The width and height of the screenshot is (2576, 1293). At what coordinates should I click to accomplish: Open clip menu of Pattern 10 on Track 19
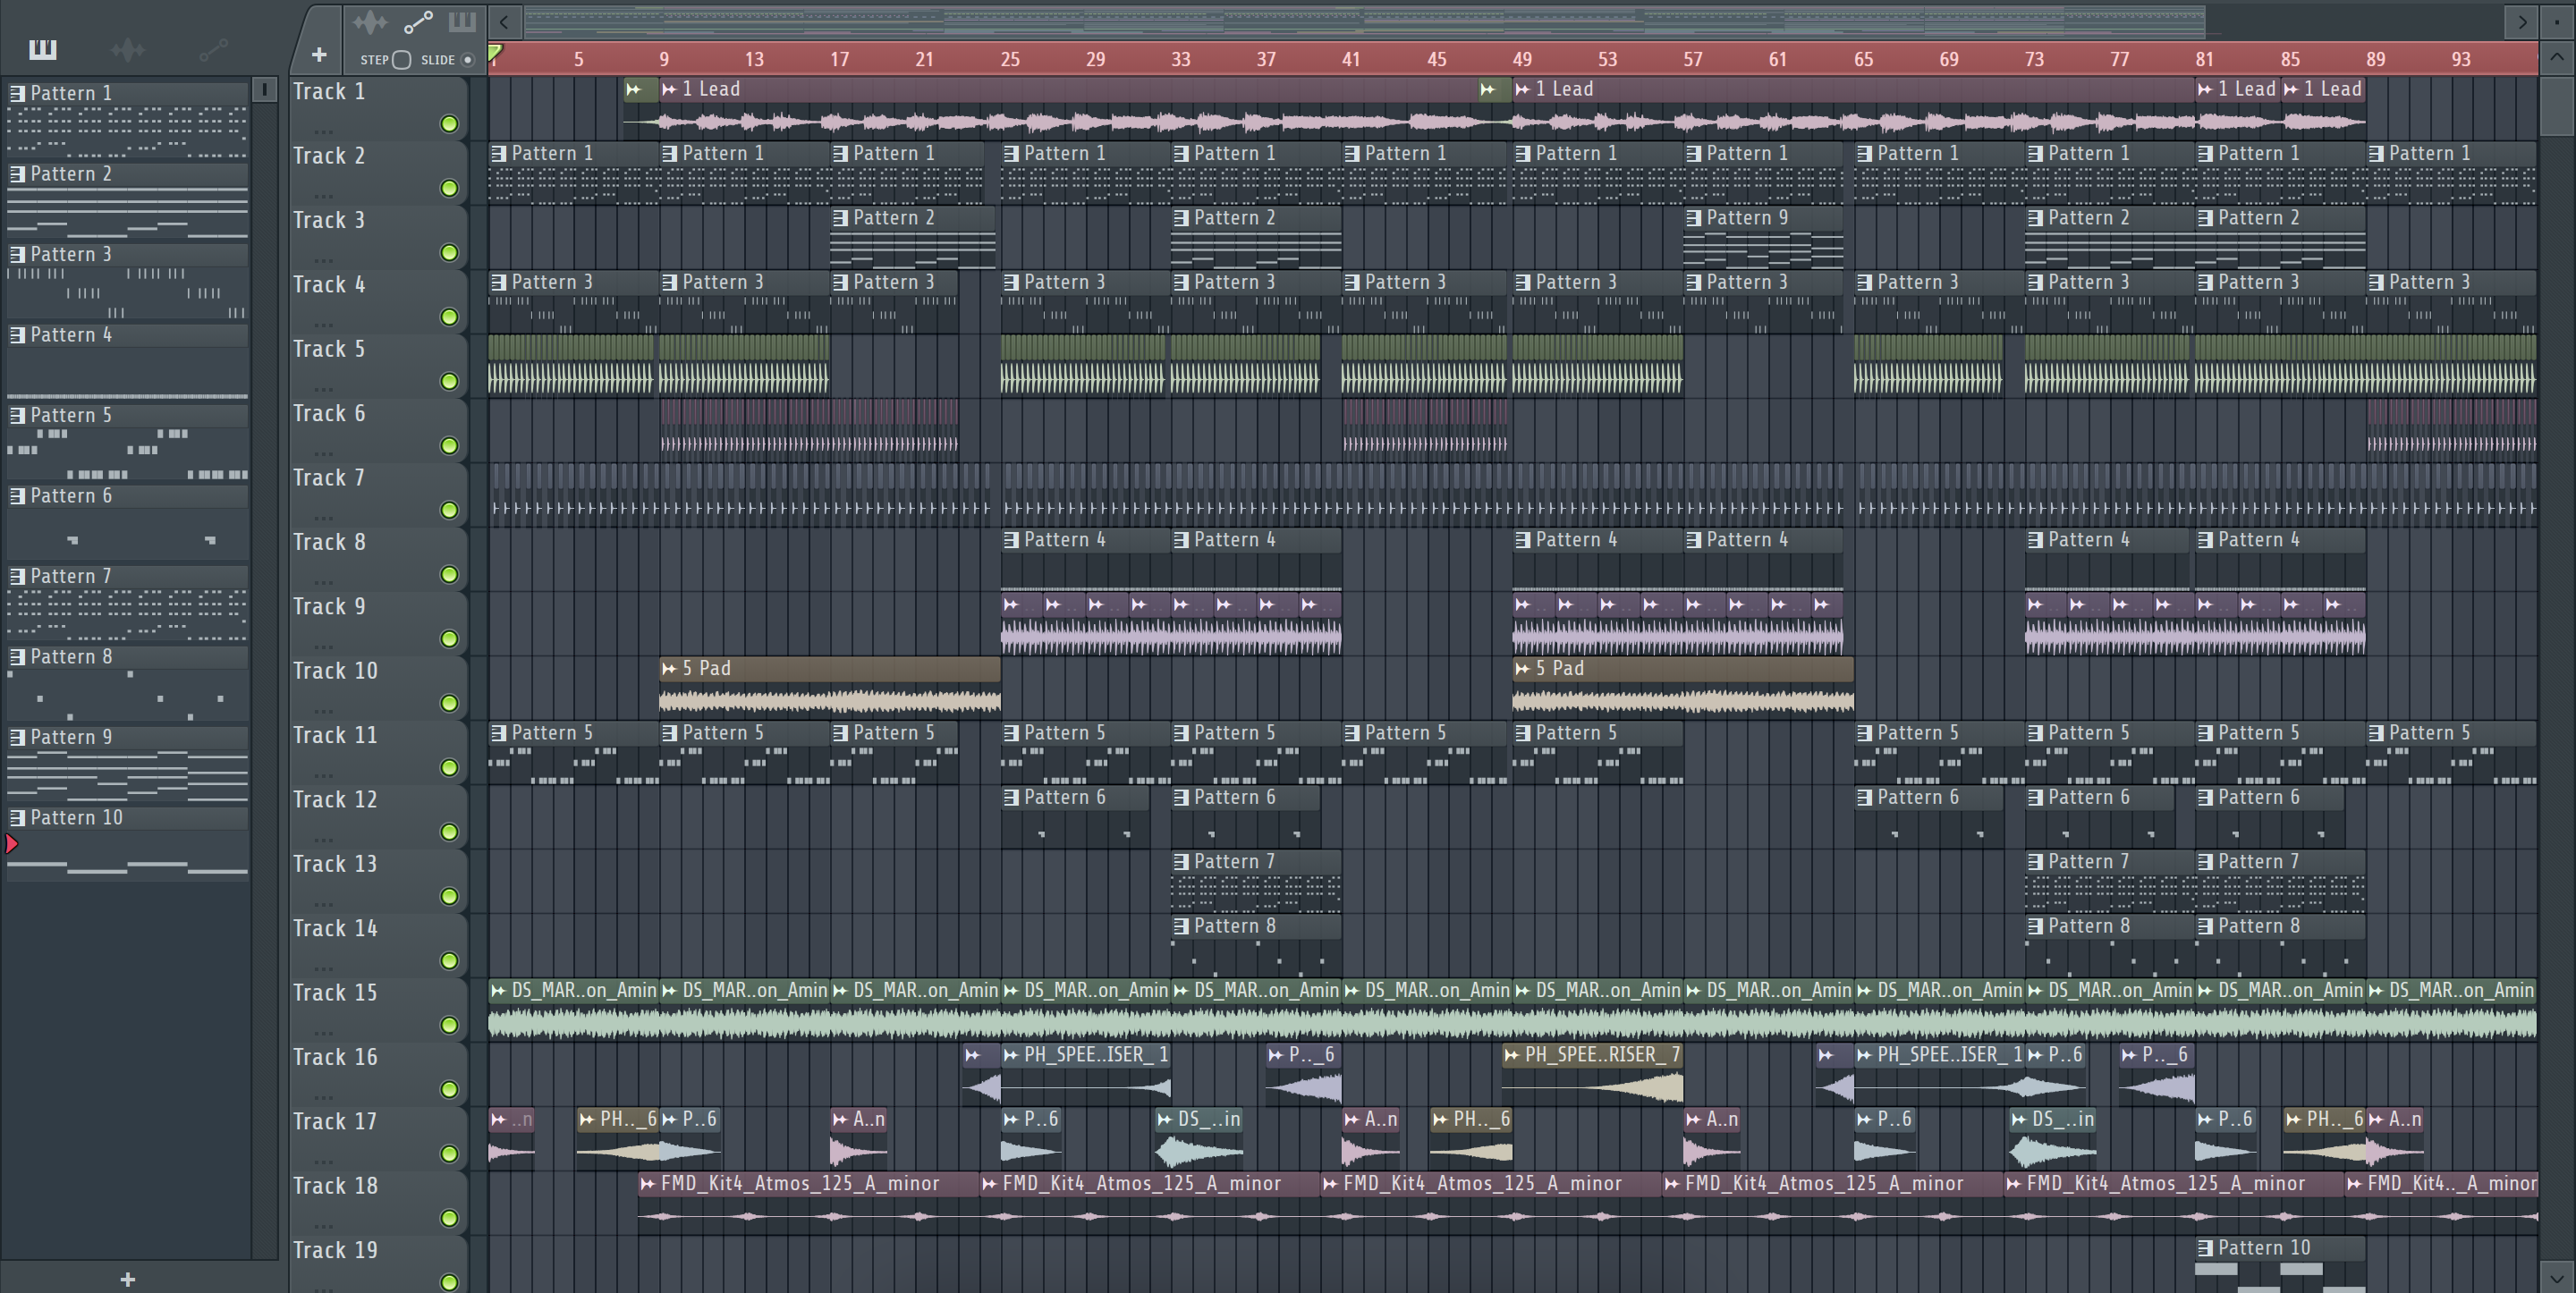2205,1248
